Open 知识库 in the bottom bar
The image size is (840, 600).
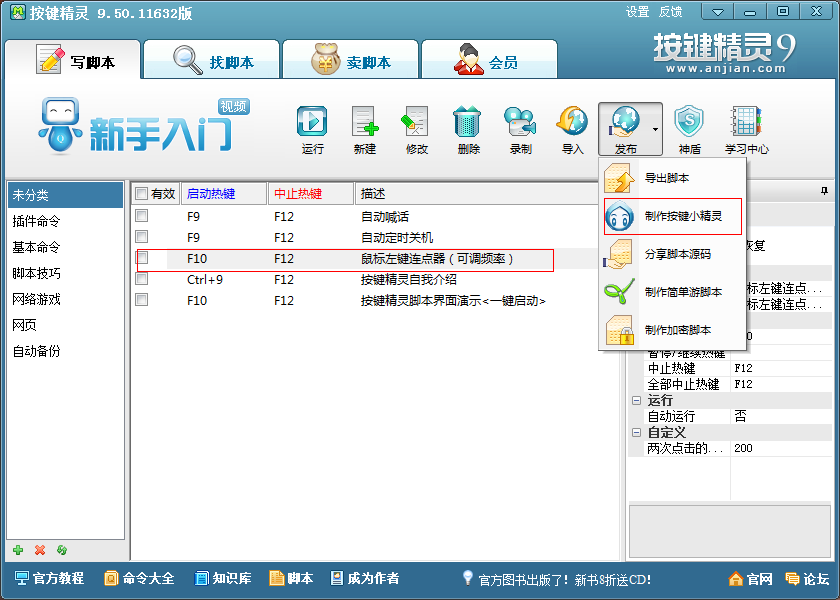pos(223,578)
